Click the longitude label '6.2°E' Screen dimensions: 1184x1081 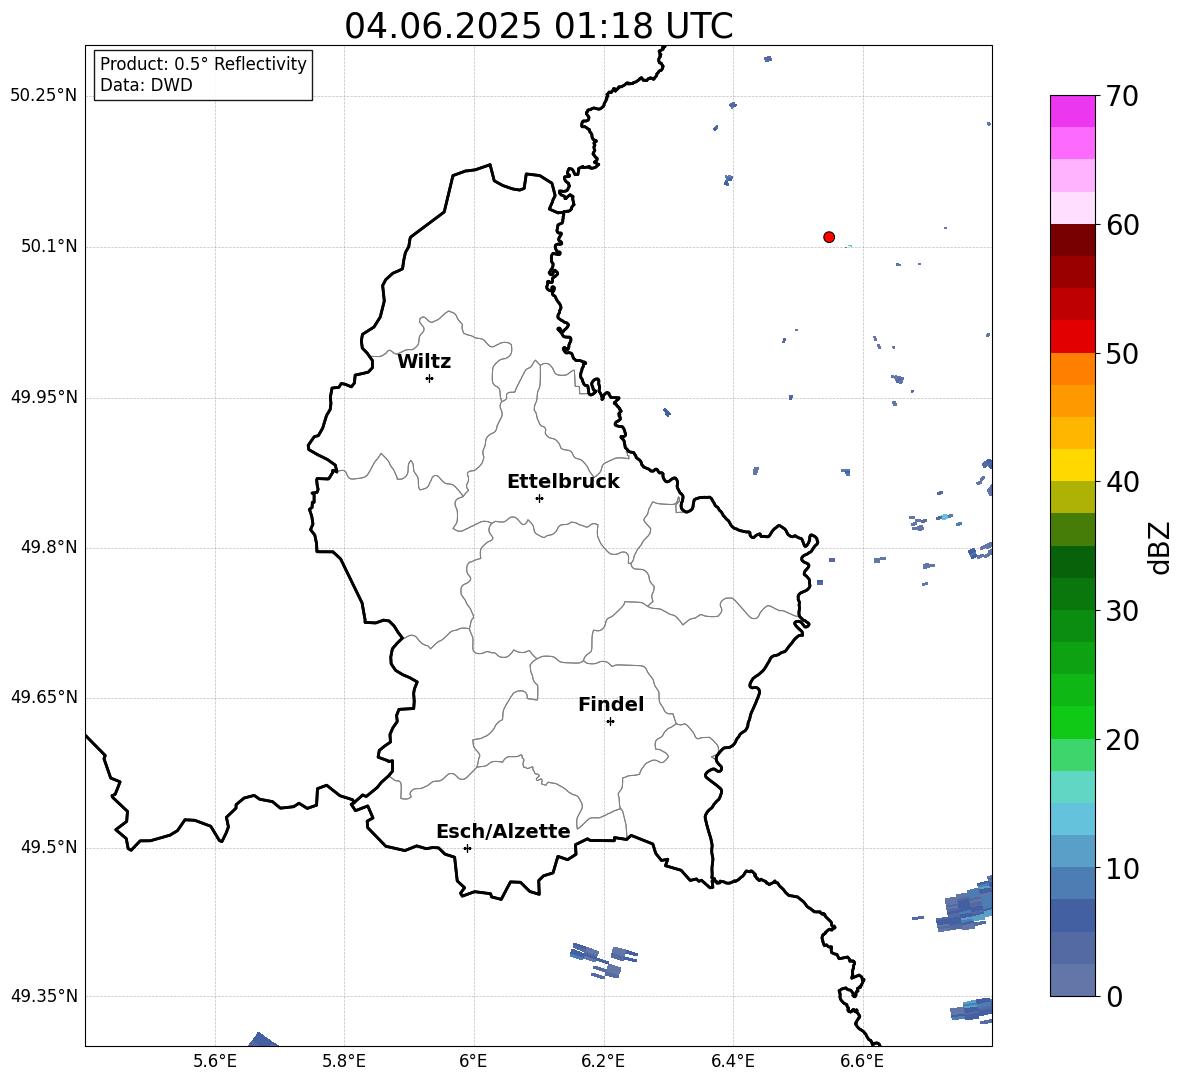click(x=603, y=1061)
